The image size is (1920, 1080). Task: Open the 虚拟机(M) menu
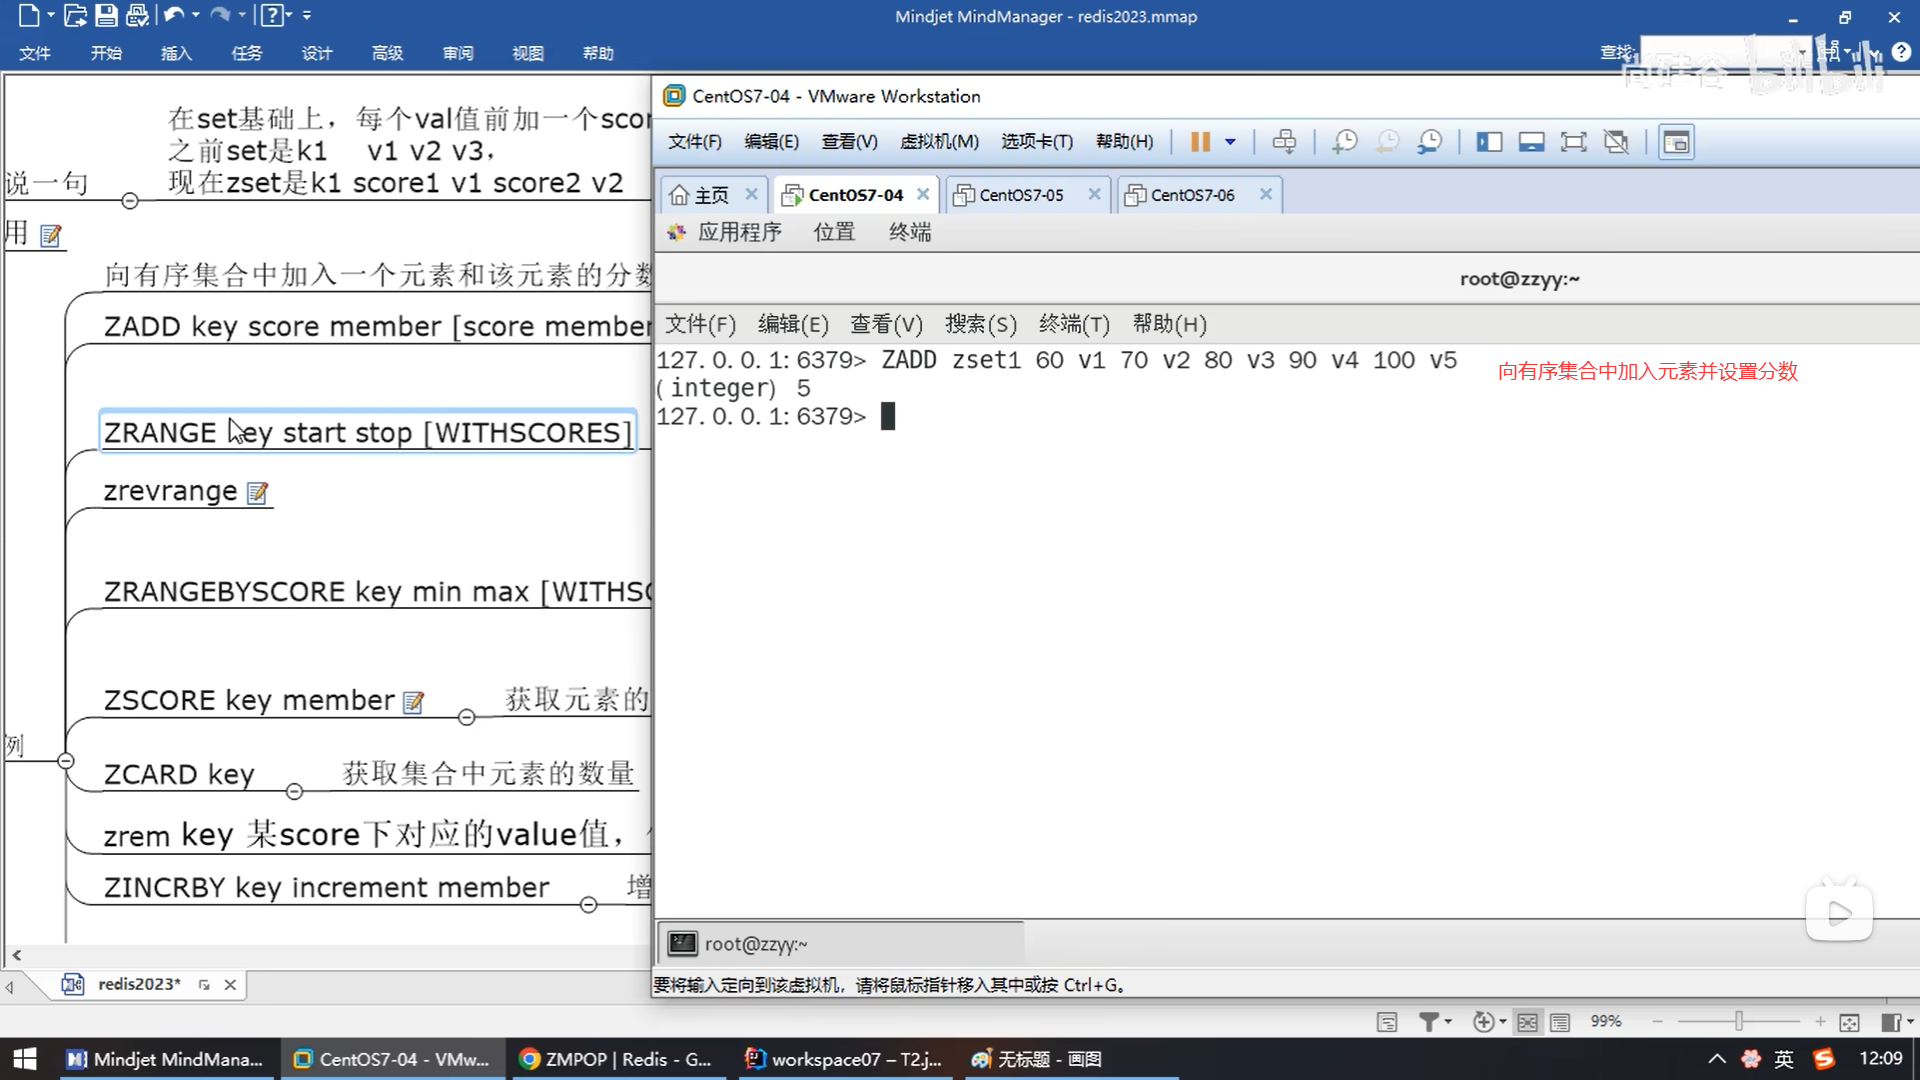click(939, 142)
